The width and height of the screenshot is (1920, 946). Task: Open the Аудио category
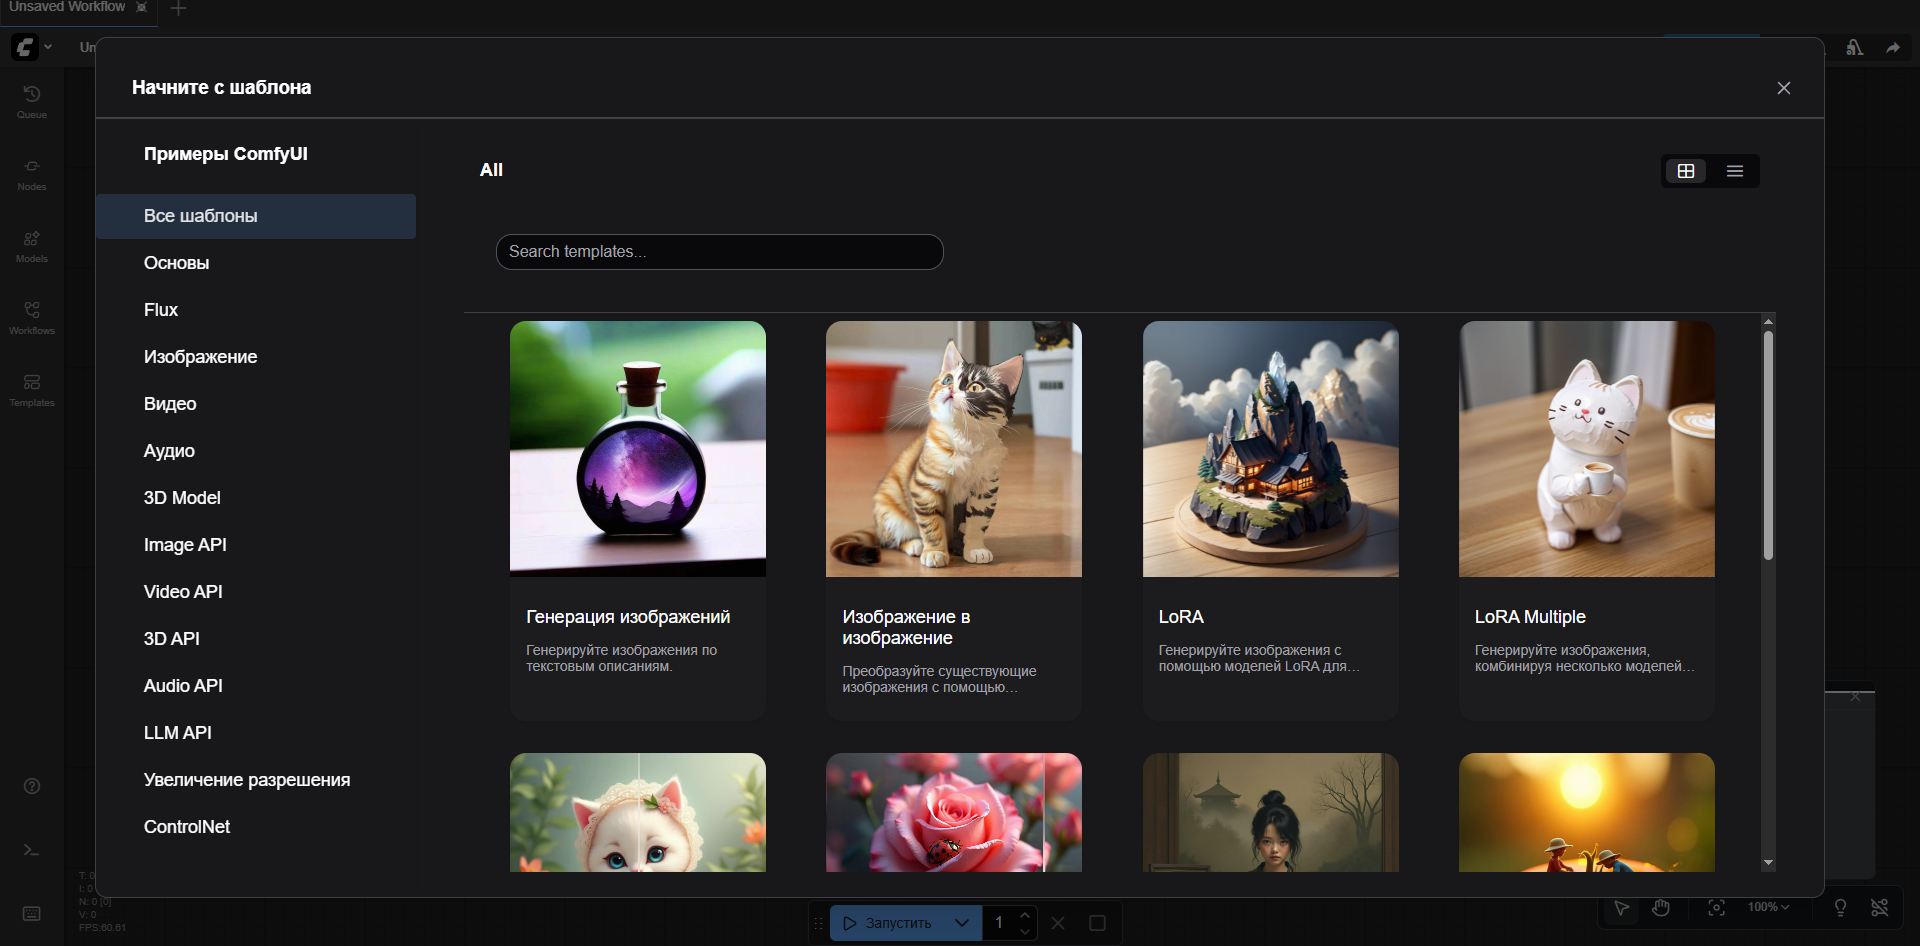(x=256, y=451)
